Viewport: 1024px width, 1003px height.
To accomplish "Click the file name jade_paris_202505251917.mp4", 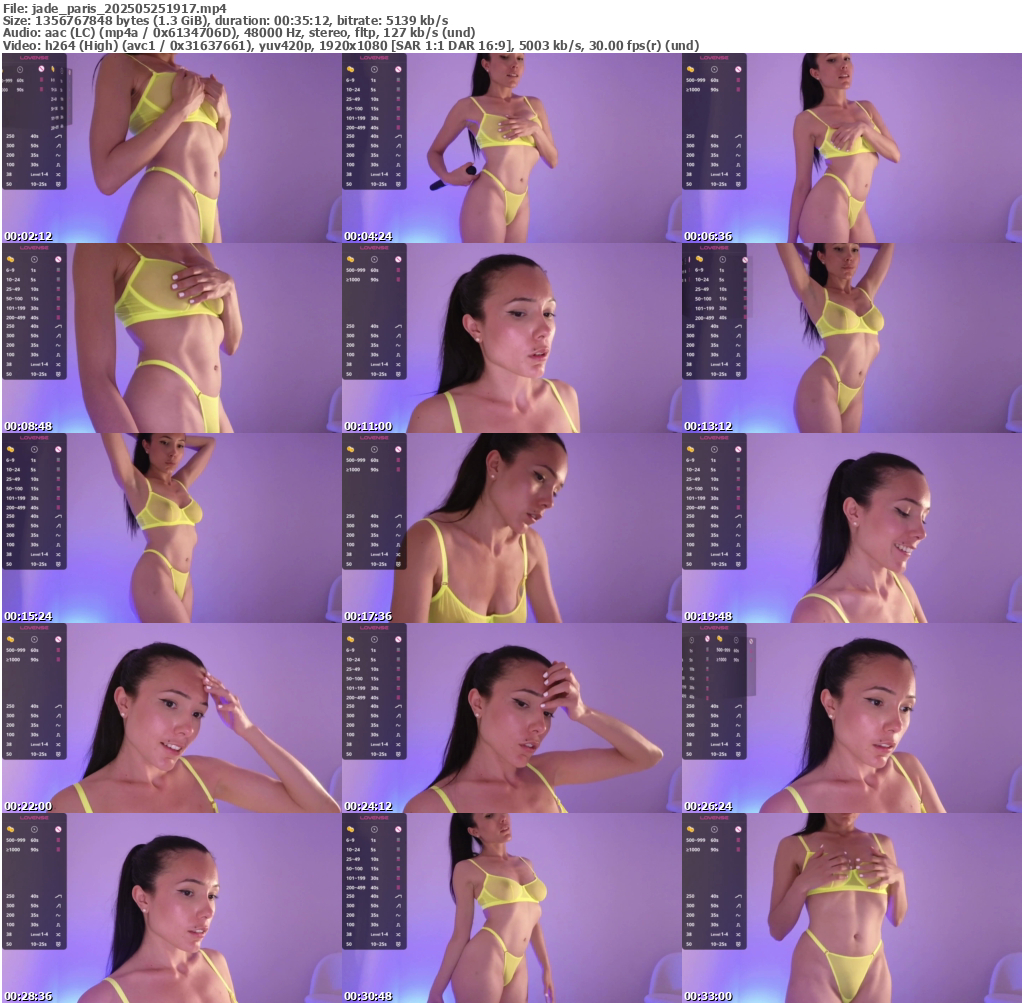I will 129,8.
